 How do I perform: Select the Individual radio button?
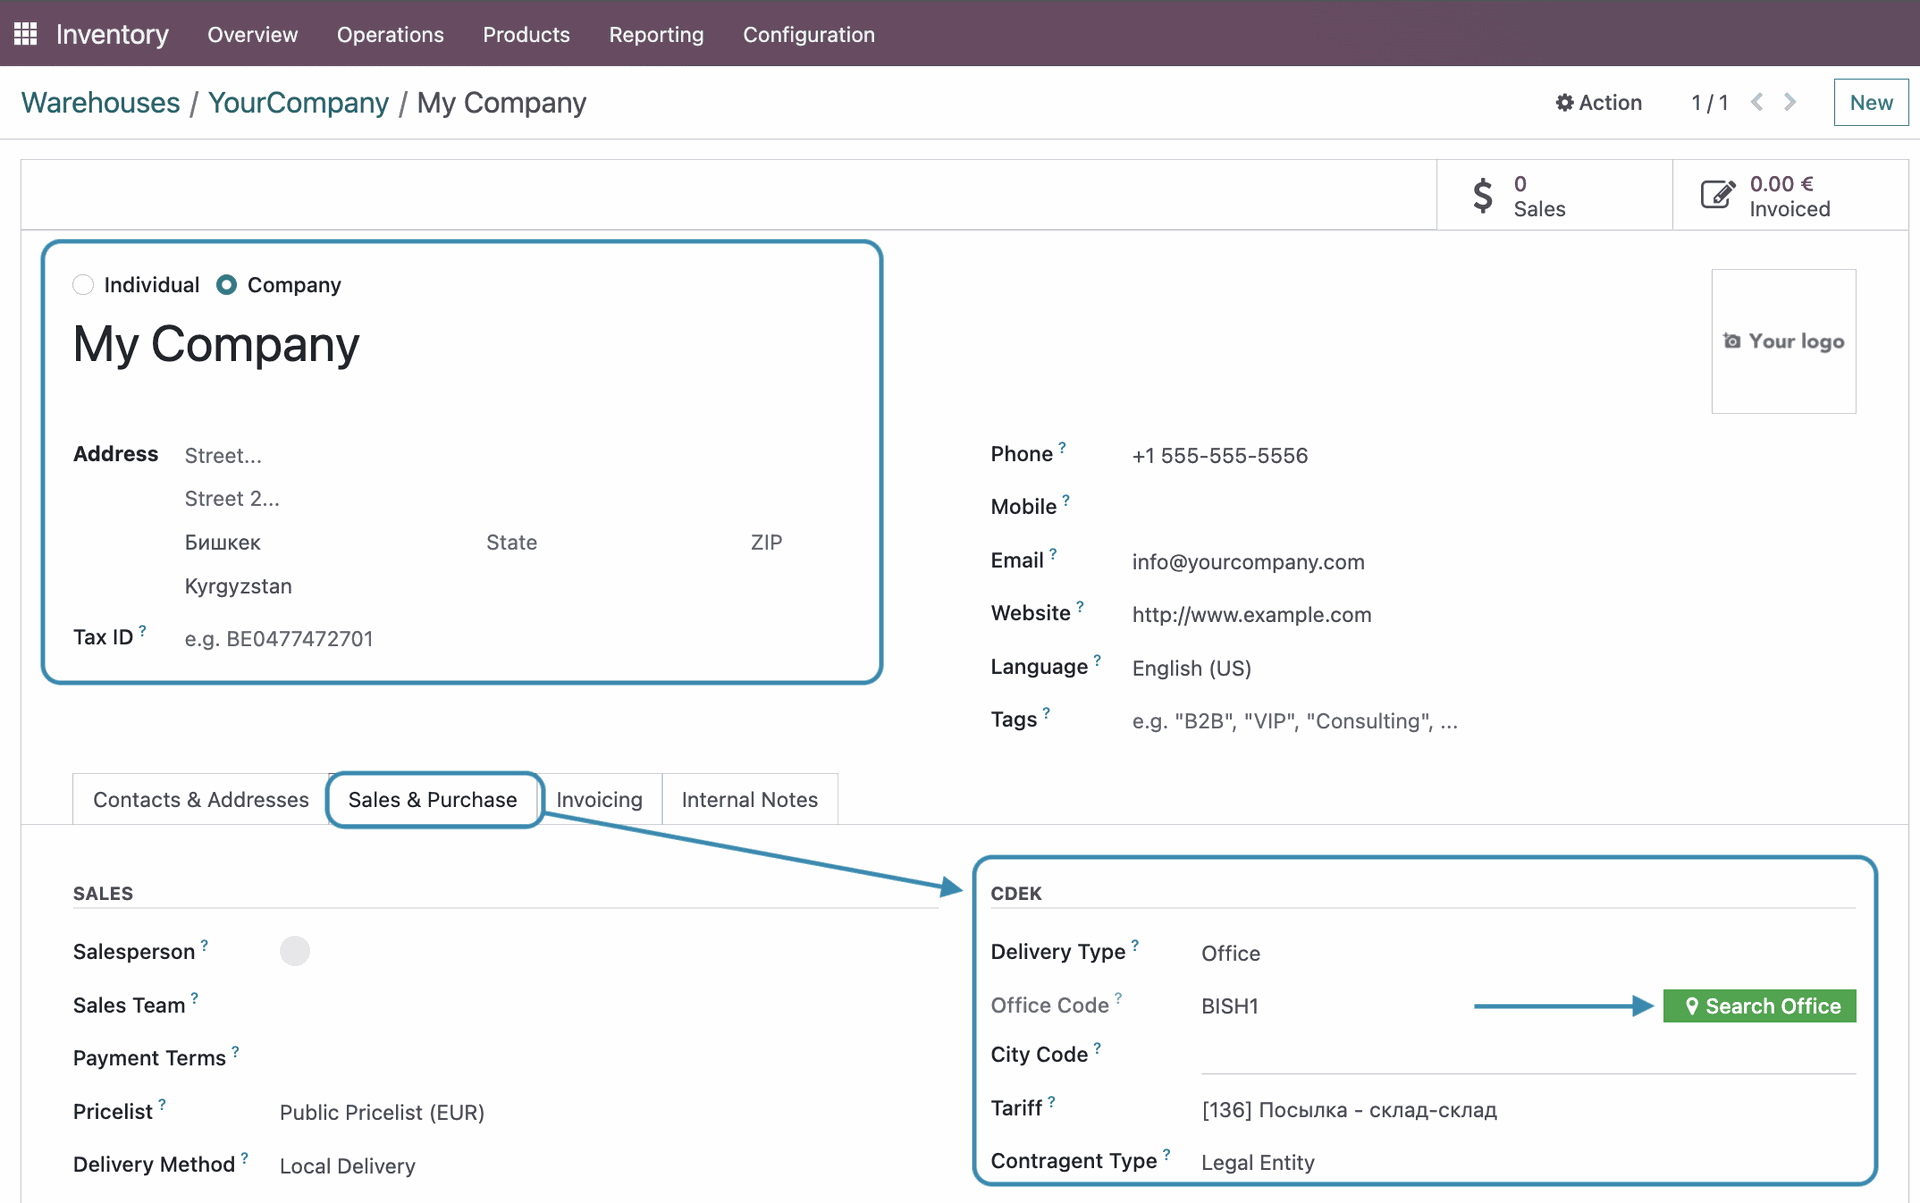tap(84, 285)
